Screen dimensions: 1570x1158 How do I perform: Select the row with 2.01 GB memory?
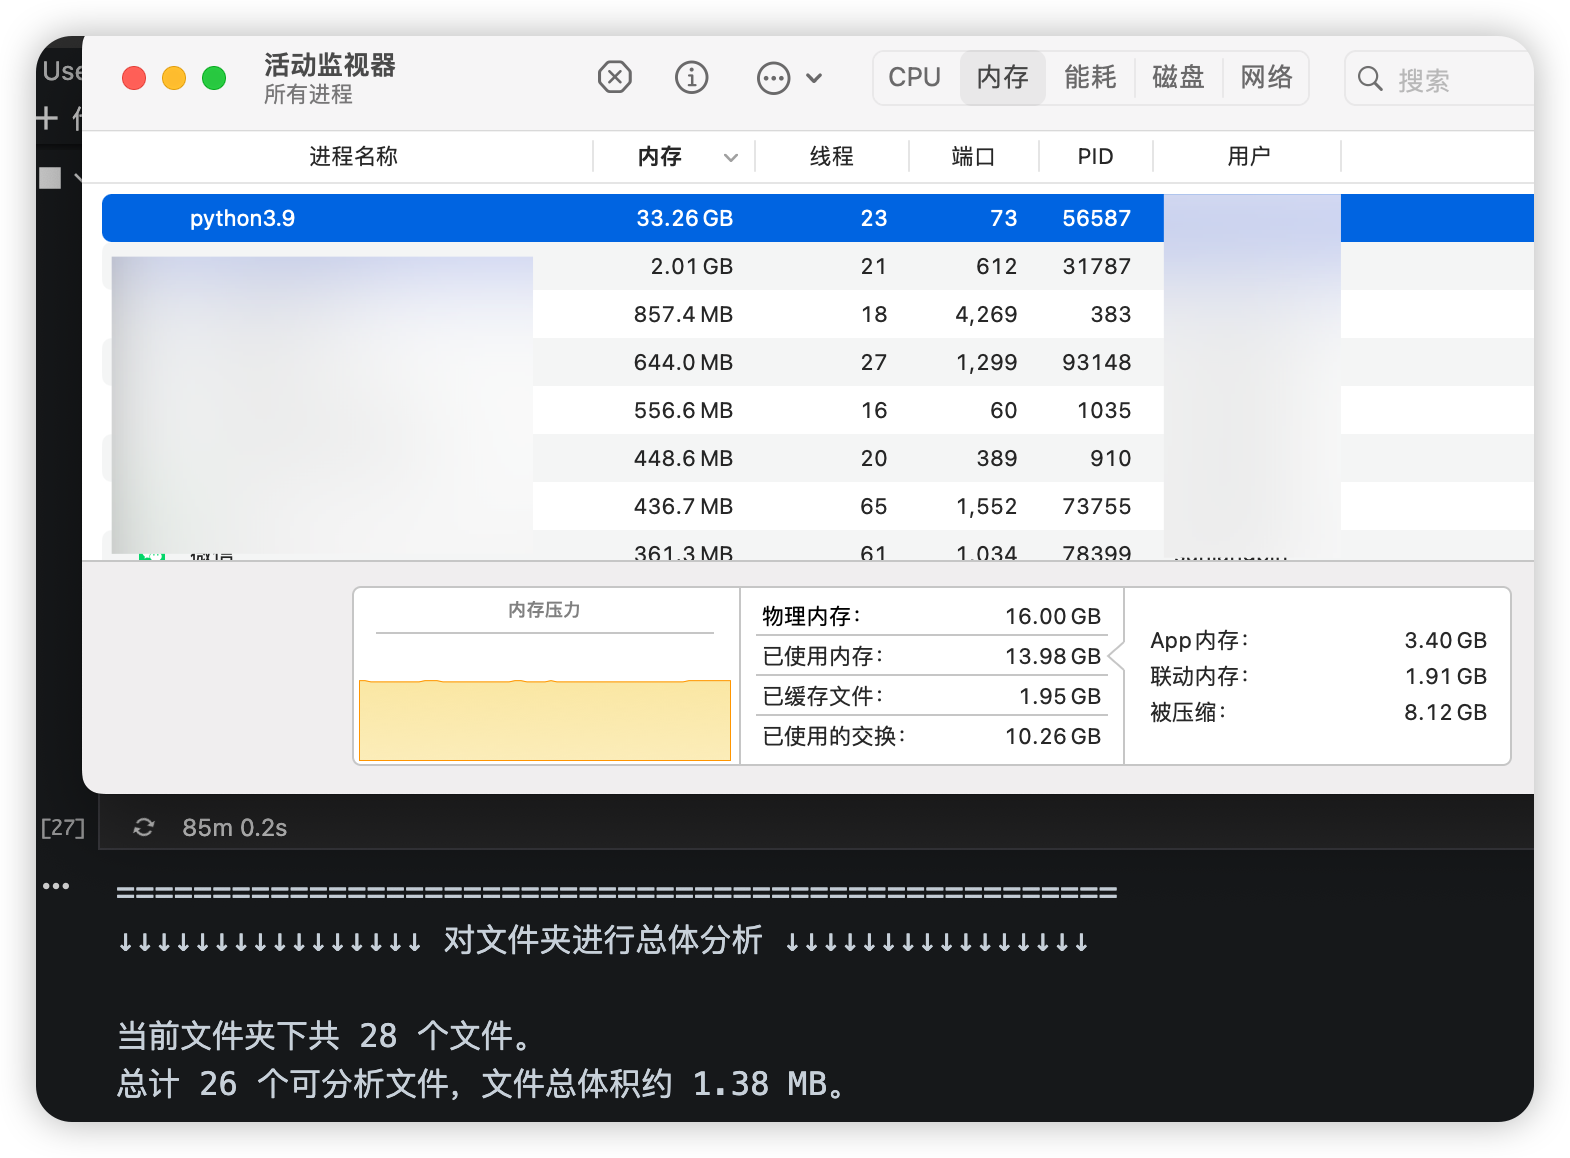(818, 266)
